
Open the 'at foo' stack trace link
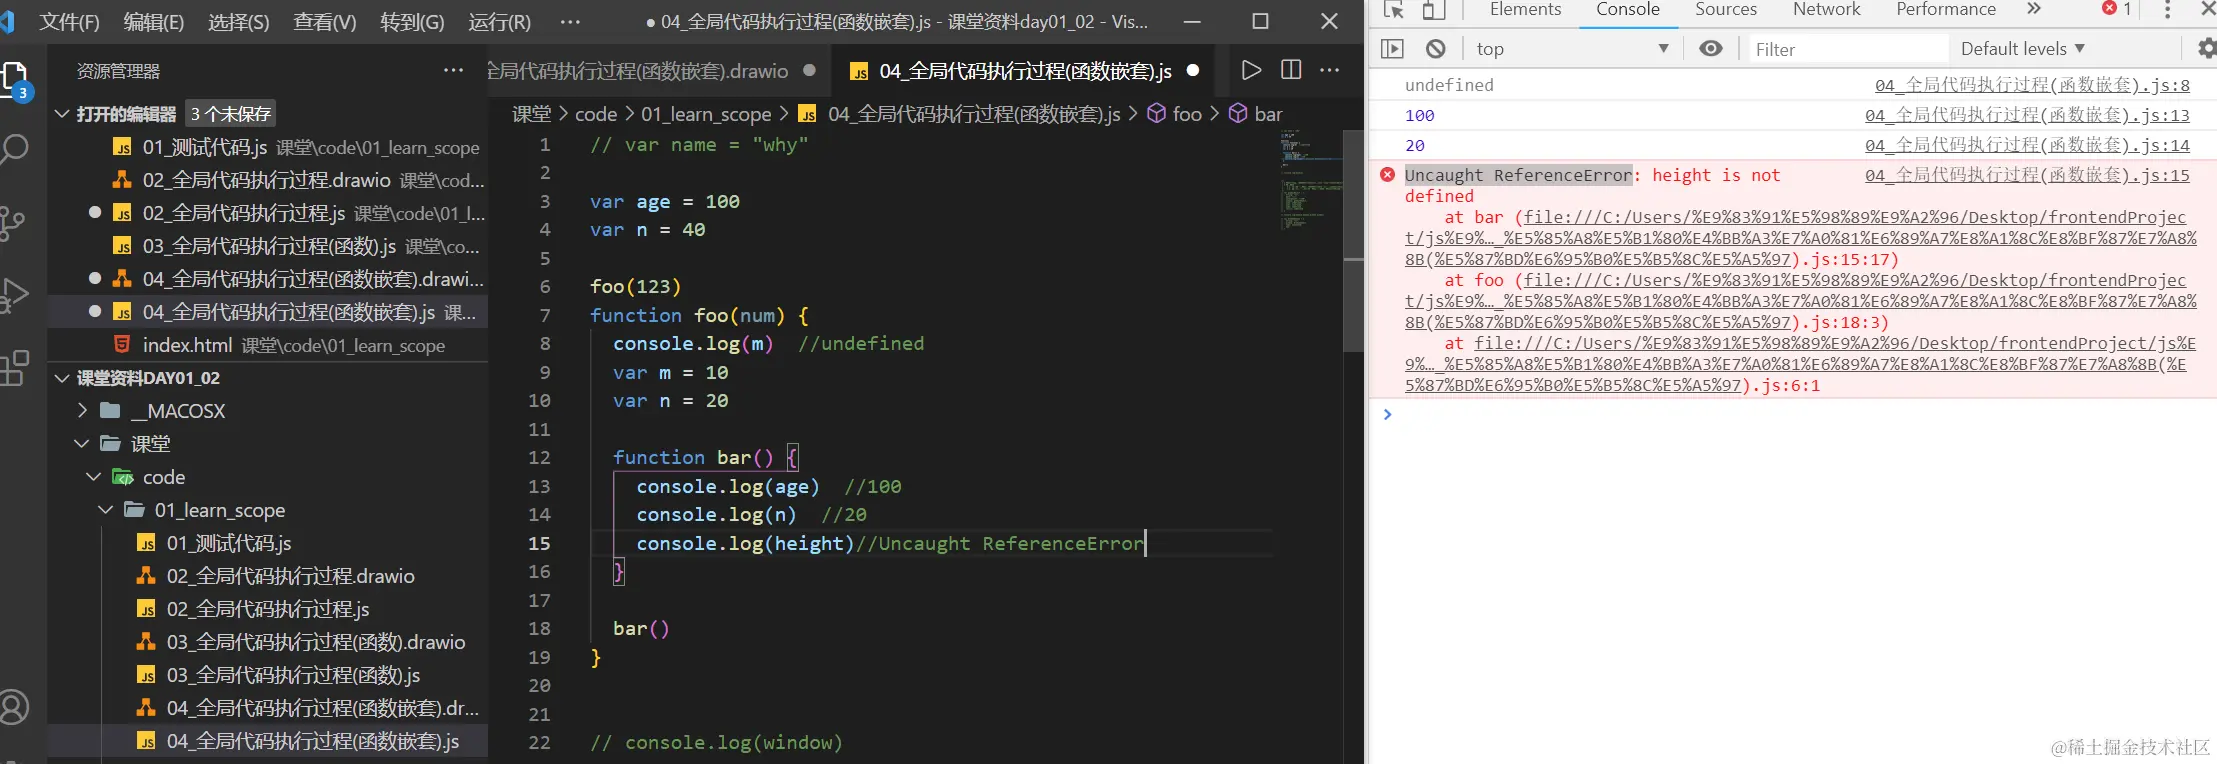point(1801,301)
